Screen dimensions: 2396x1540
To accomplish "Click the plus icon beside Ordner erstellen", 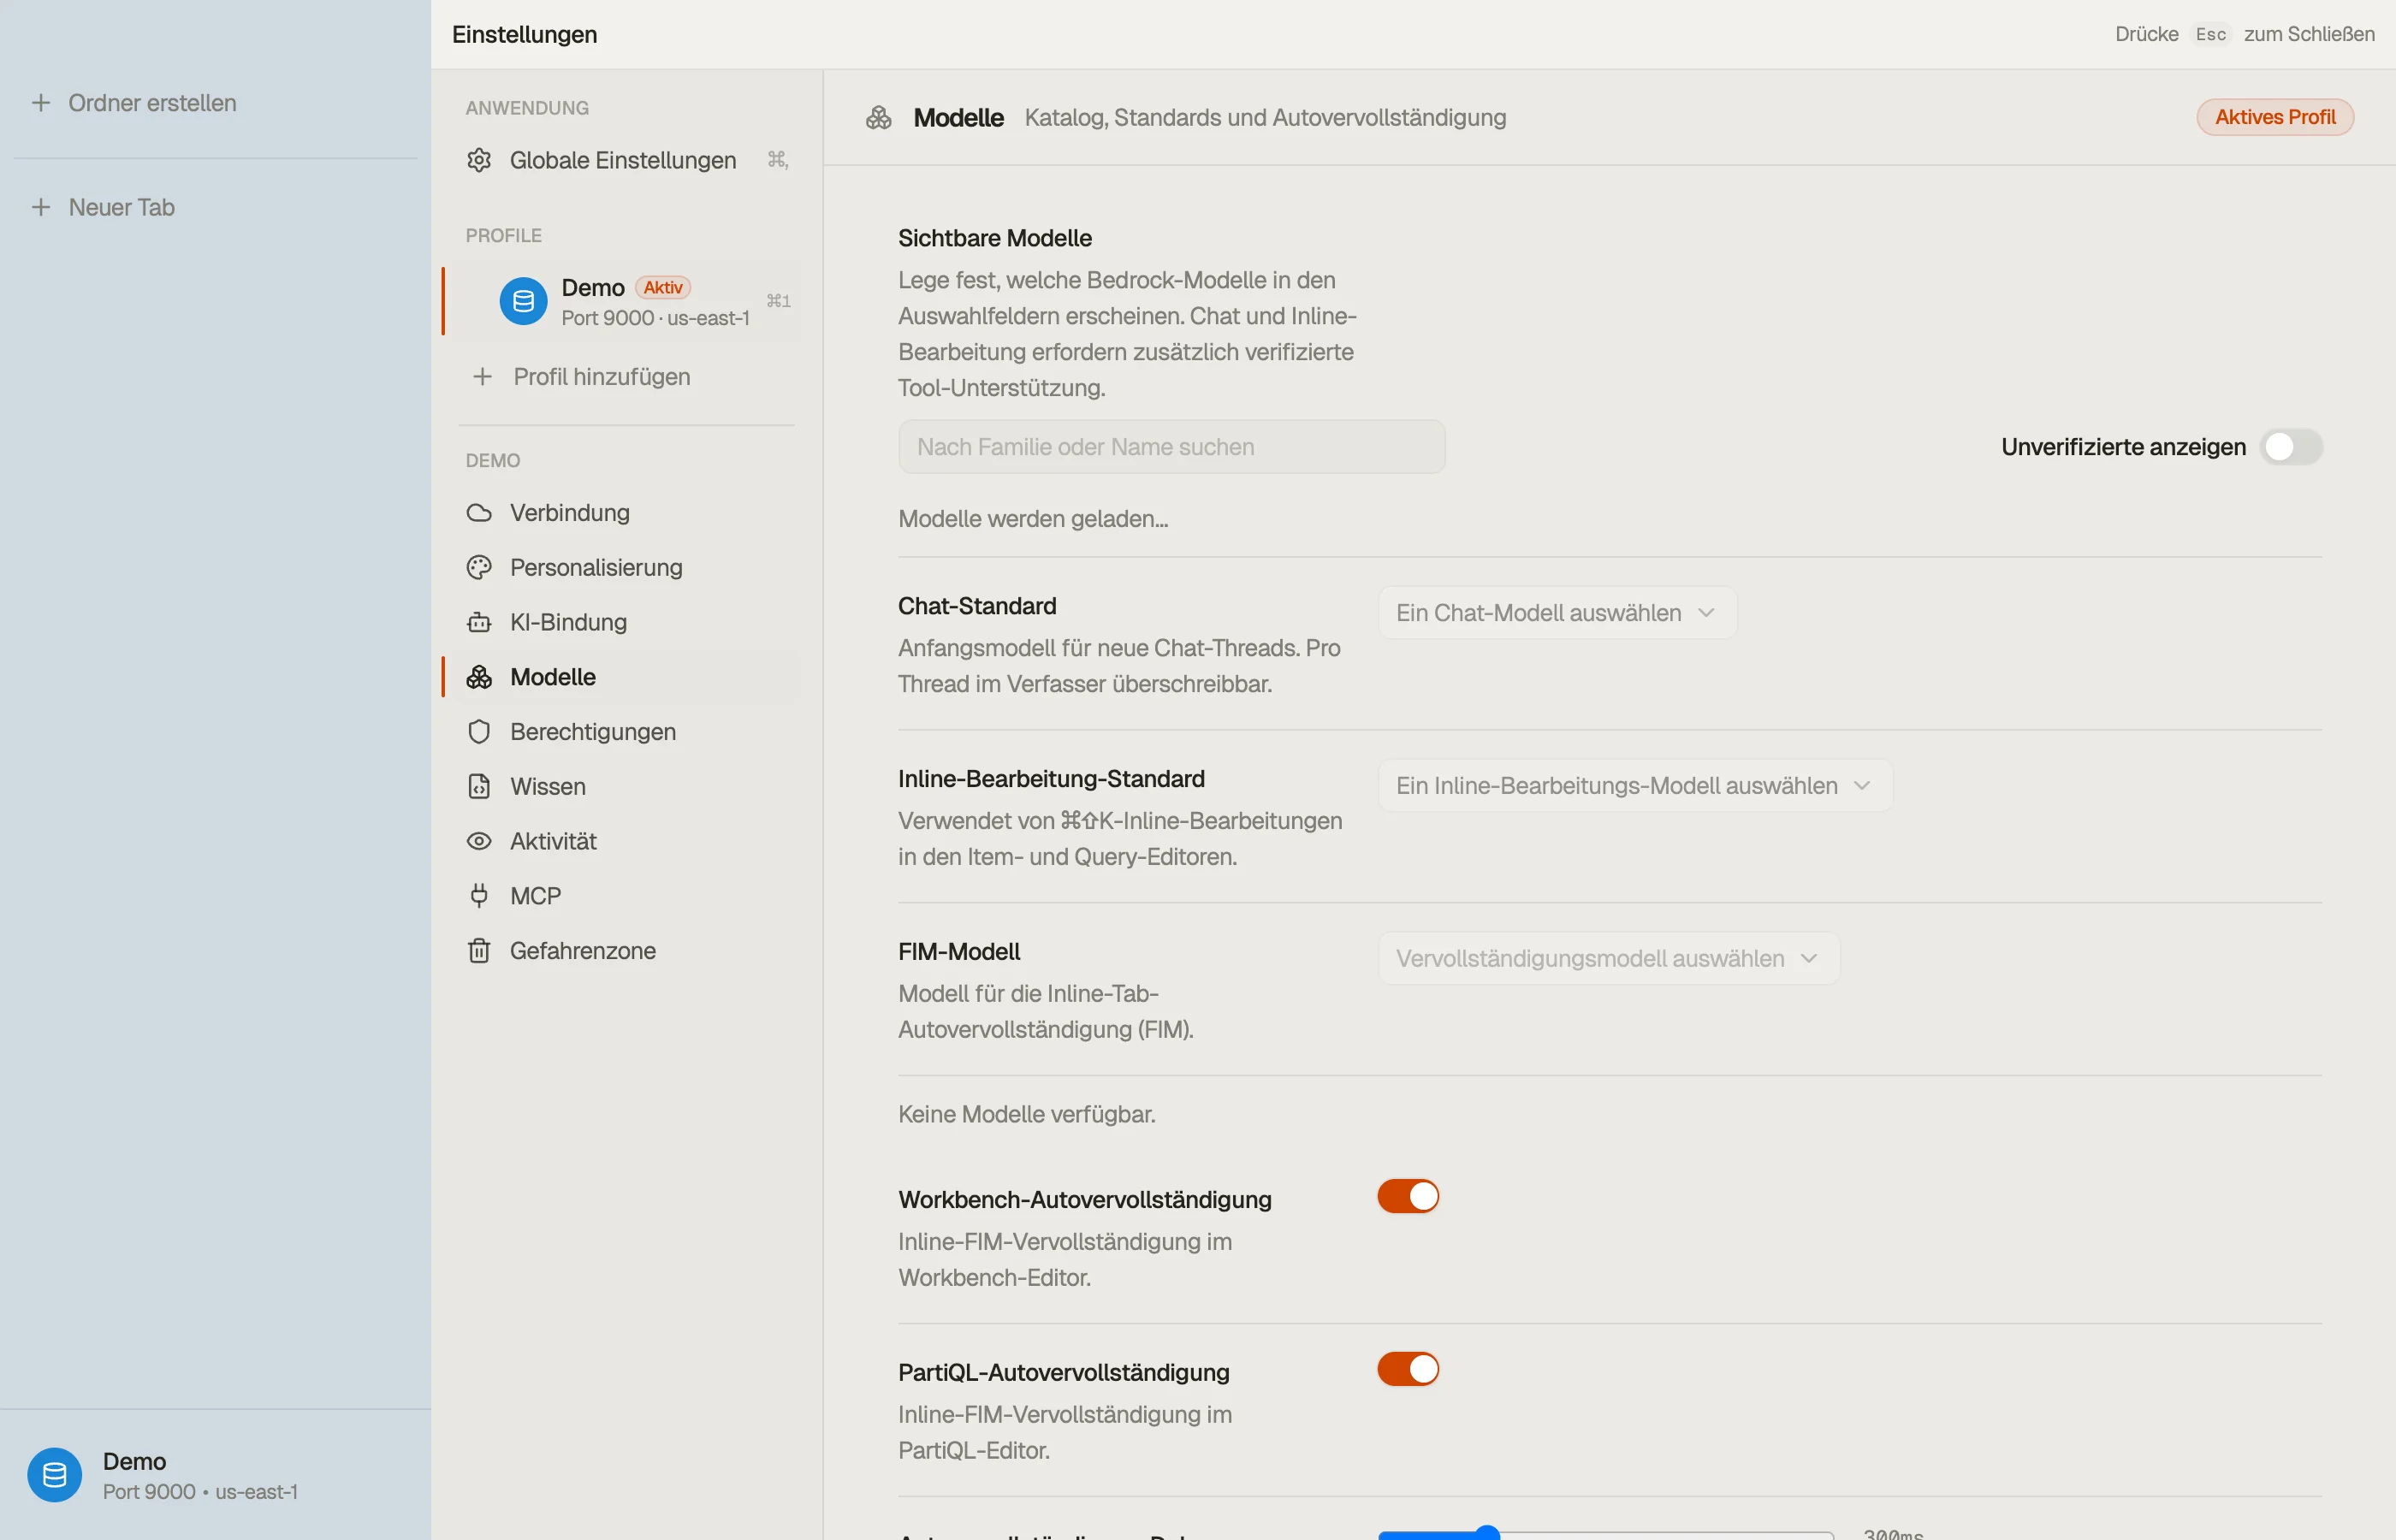I will tap(41, 103).
